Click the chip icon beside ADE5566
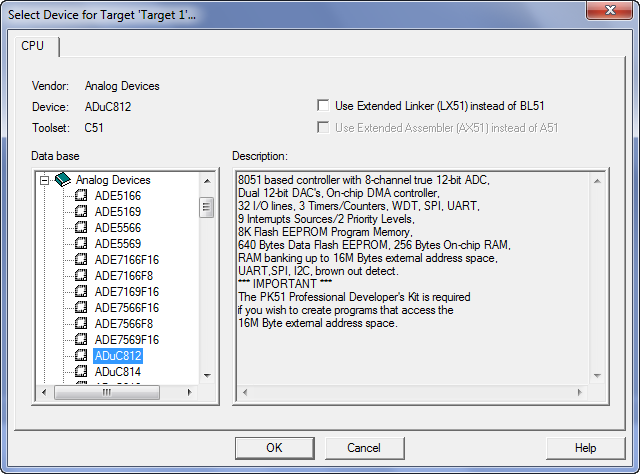The image size is (640, 474). point(81,227)
